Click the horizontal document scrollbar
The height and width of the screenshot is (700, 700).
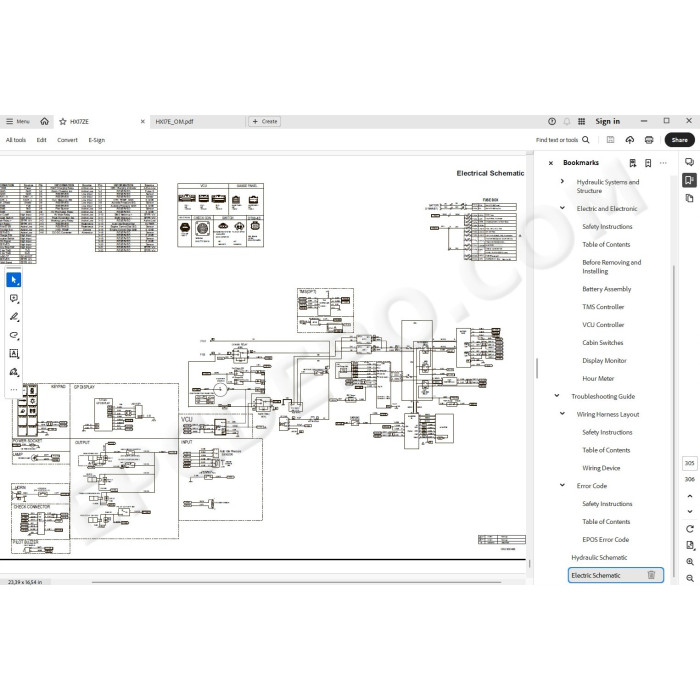click(x=296, y=582)
